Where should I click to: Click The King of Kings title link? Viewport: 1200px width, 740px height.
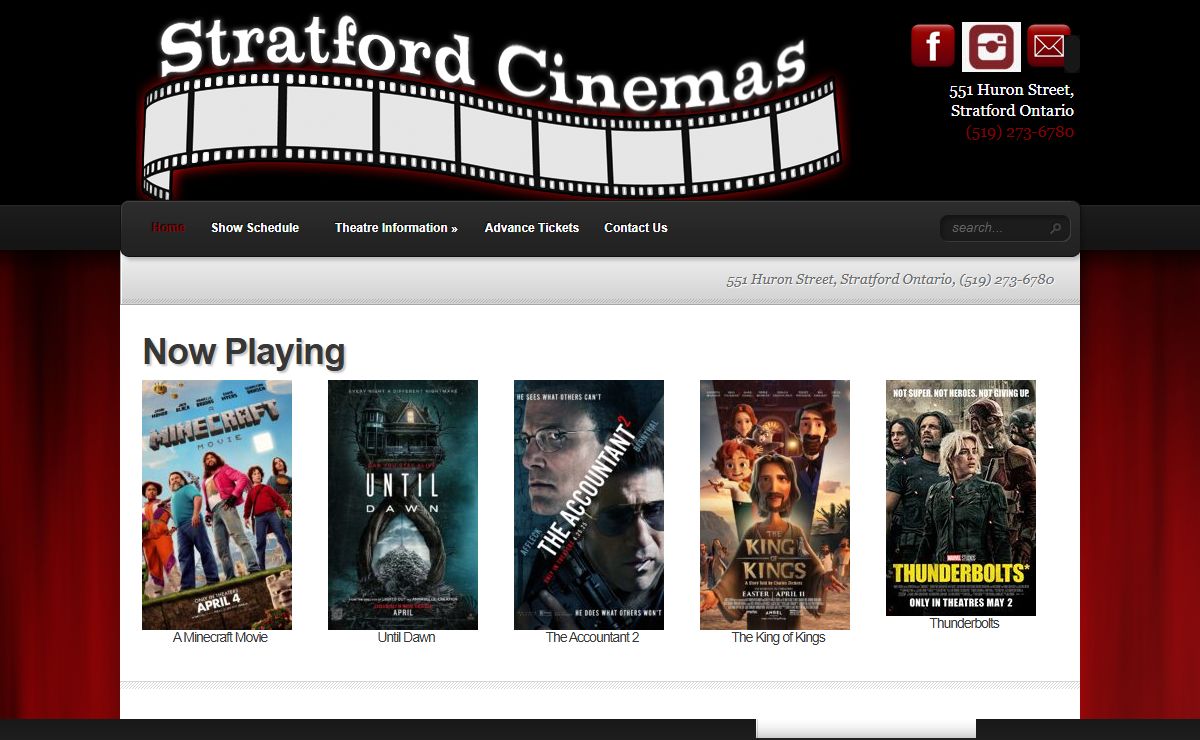[778, 637]
